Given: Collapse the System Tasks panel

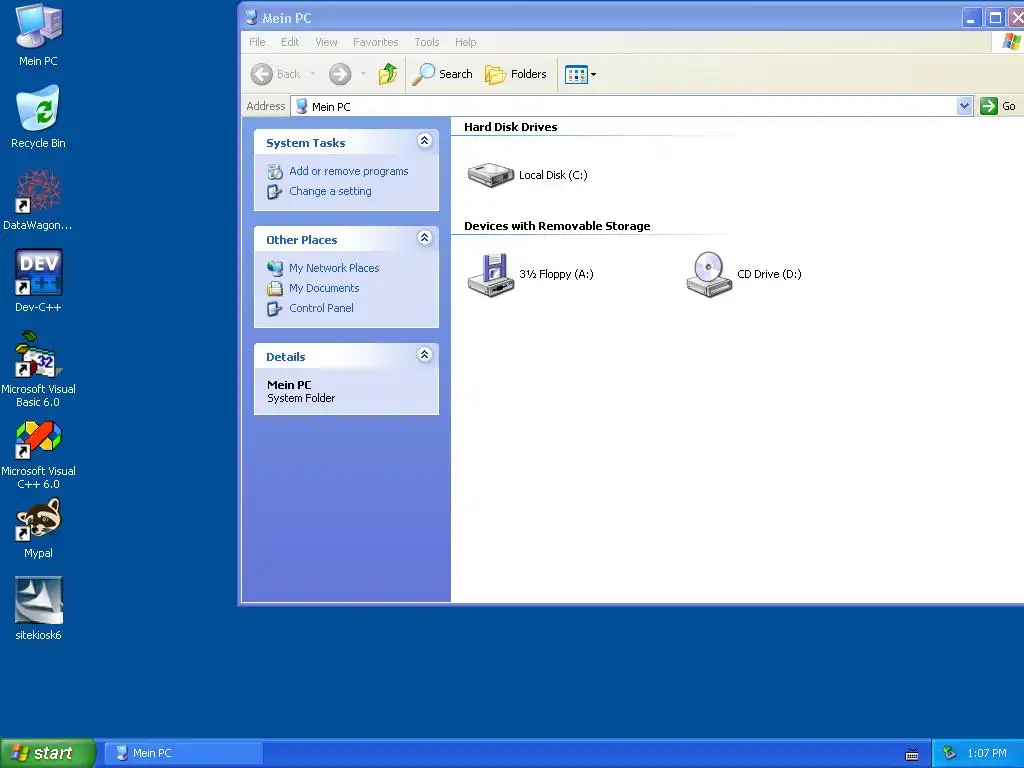Looking at the screenshot, I should click(x=424, y=140).
